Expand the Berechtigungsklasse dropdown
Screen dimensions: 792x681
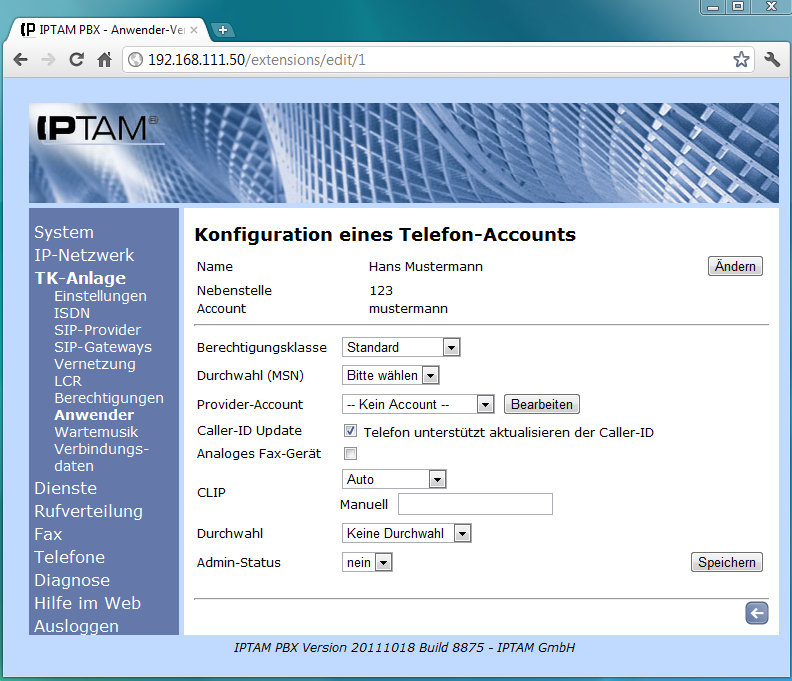401,348
